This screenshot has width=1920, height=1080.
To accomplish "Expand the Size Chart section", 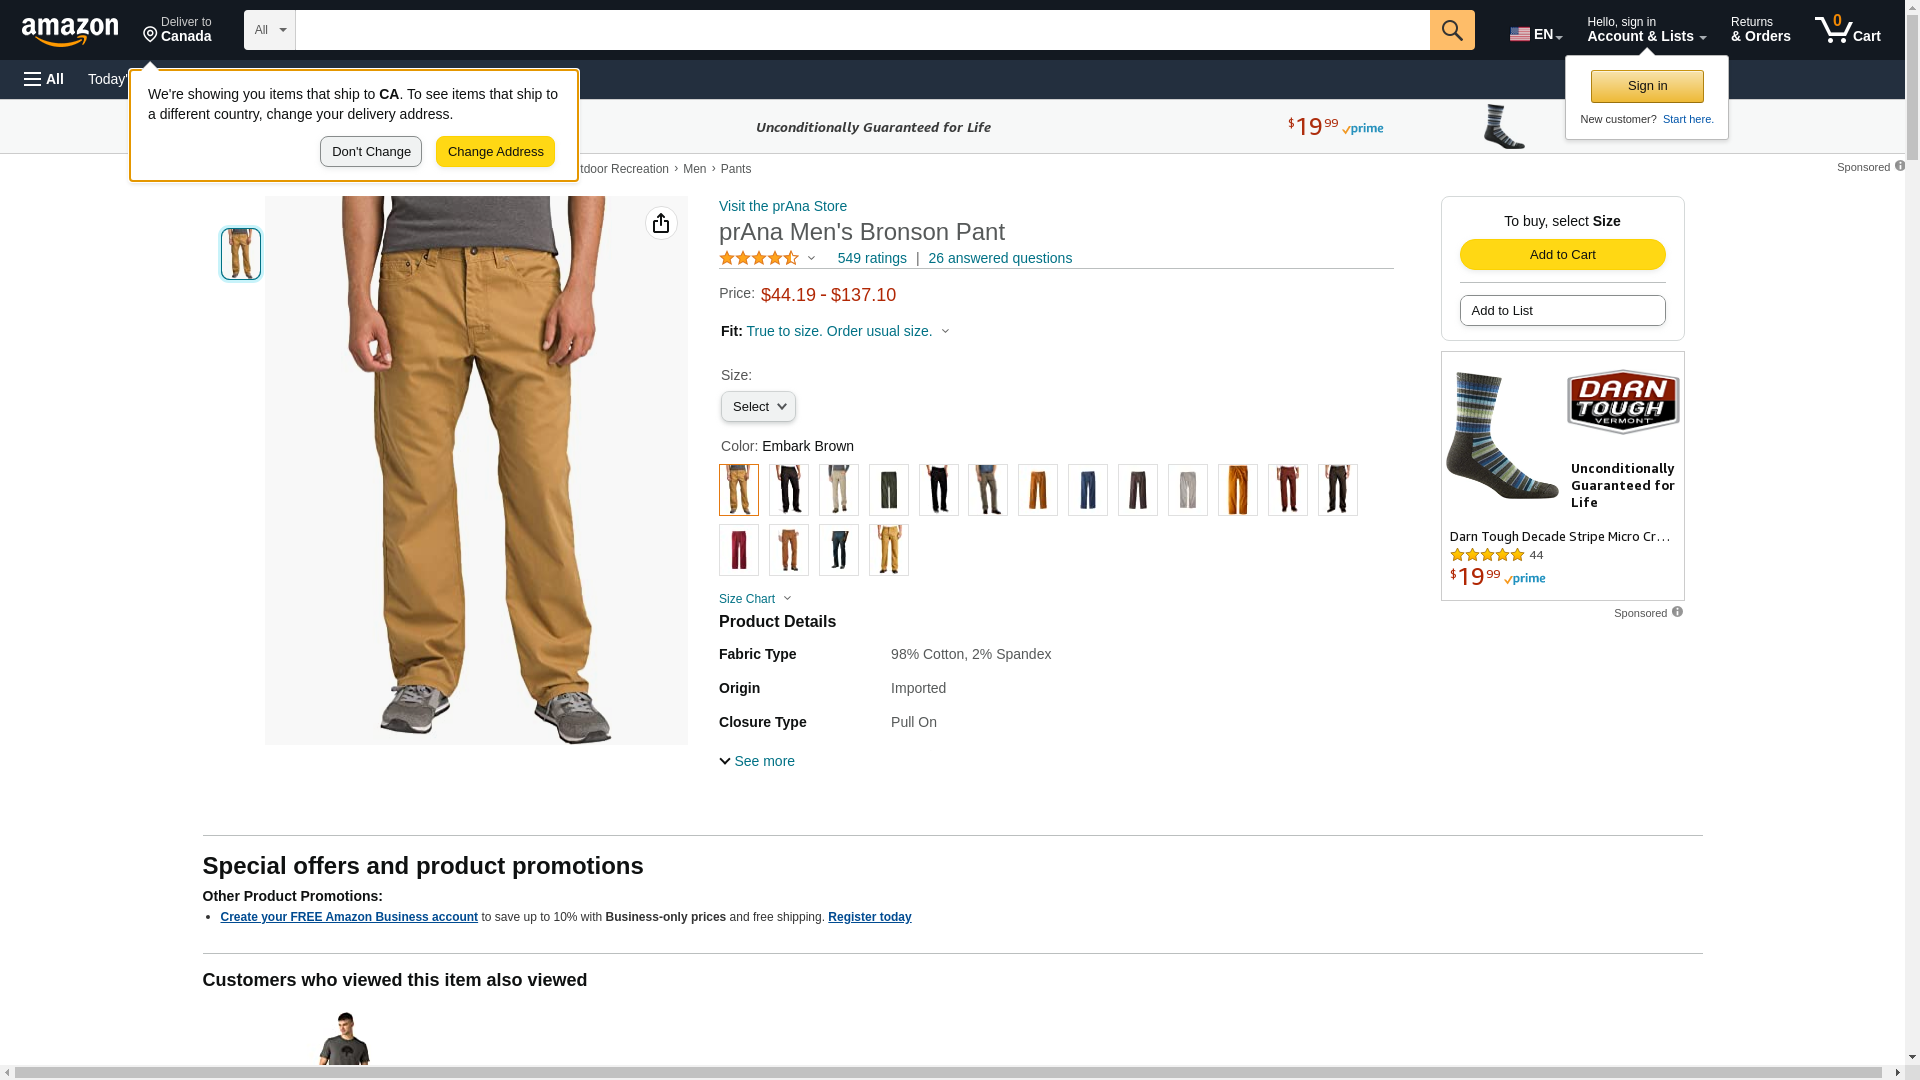I will [x=755, y=599].
